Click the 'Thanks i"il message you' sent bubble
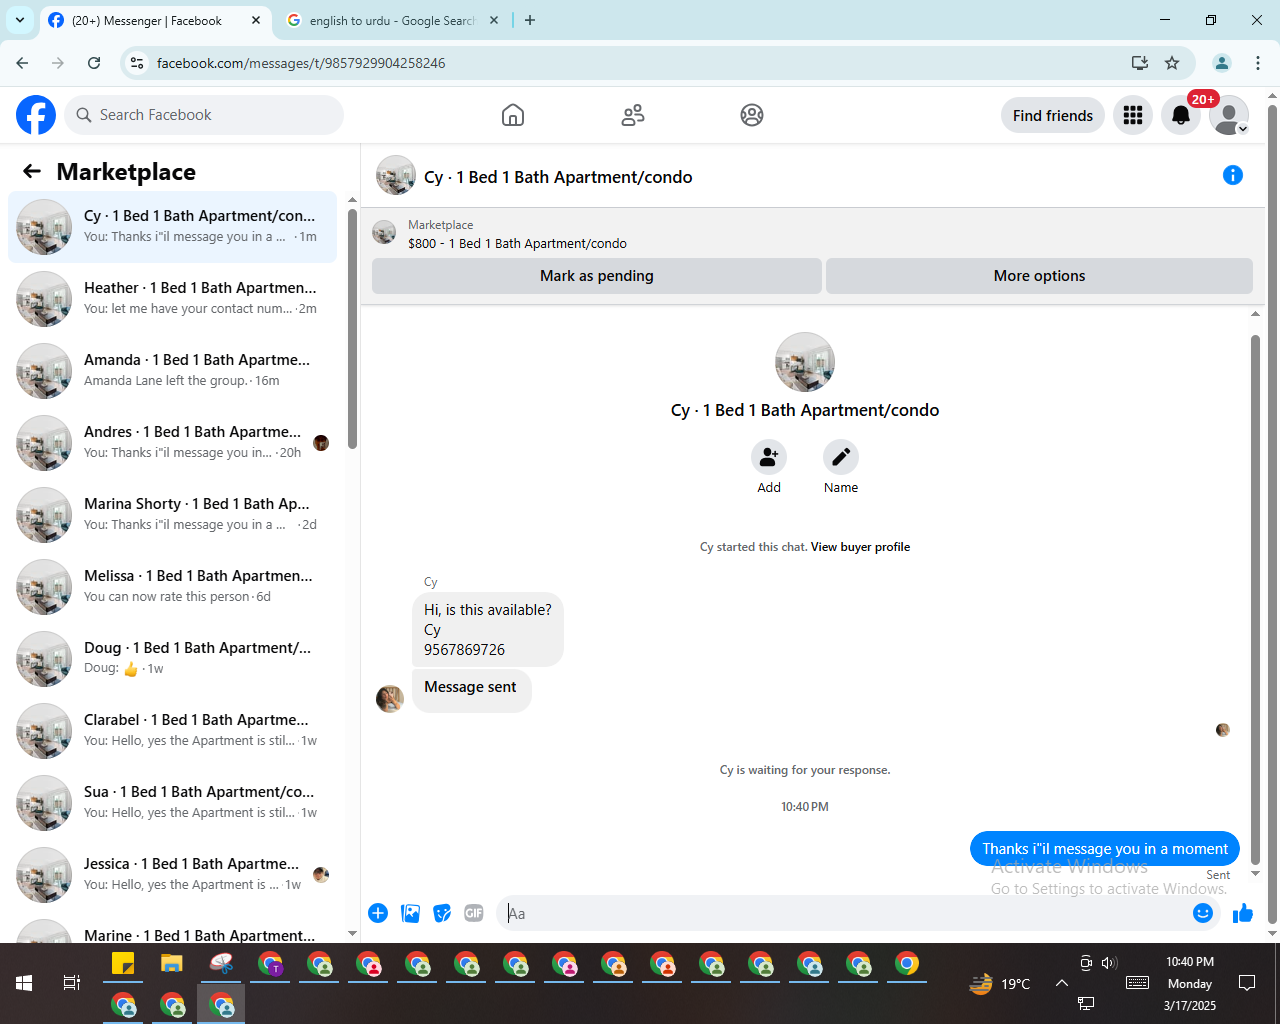This screenshot has height=1024, width=1280. [1105, 849]
